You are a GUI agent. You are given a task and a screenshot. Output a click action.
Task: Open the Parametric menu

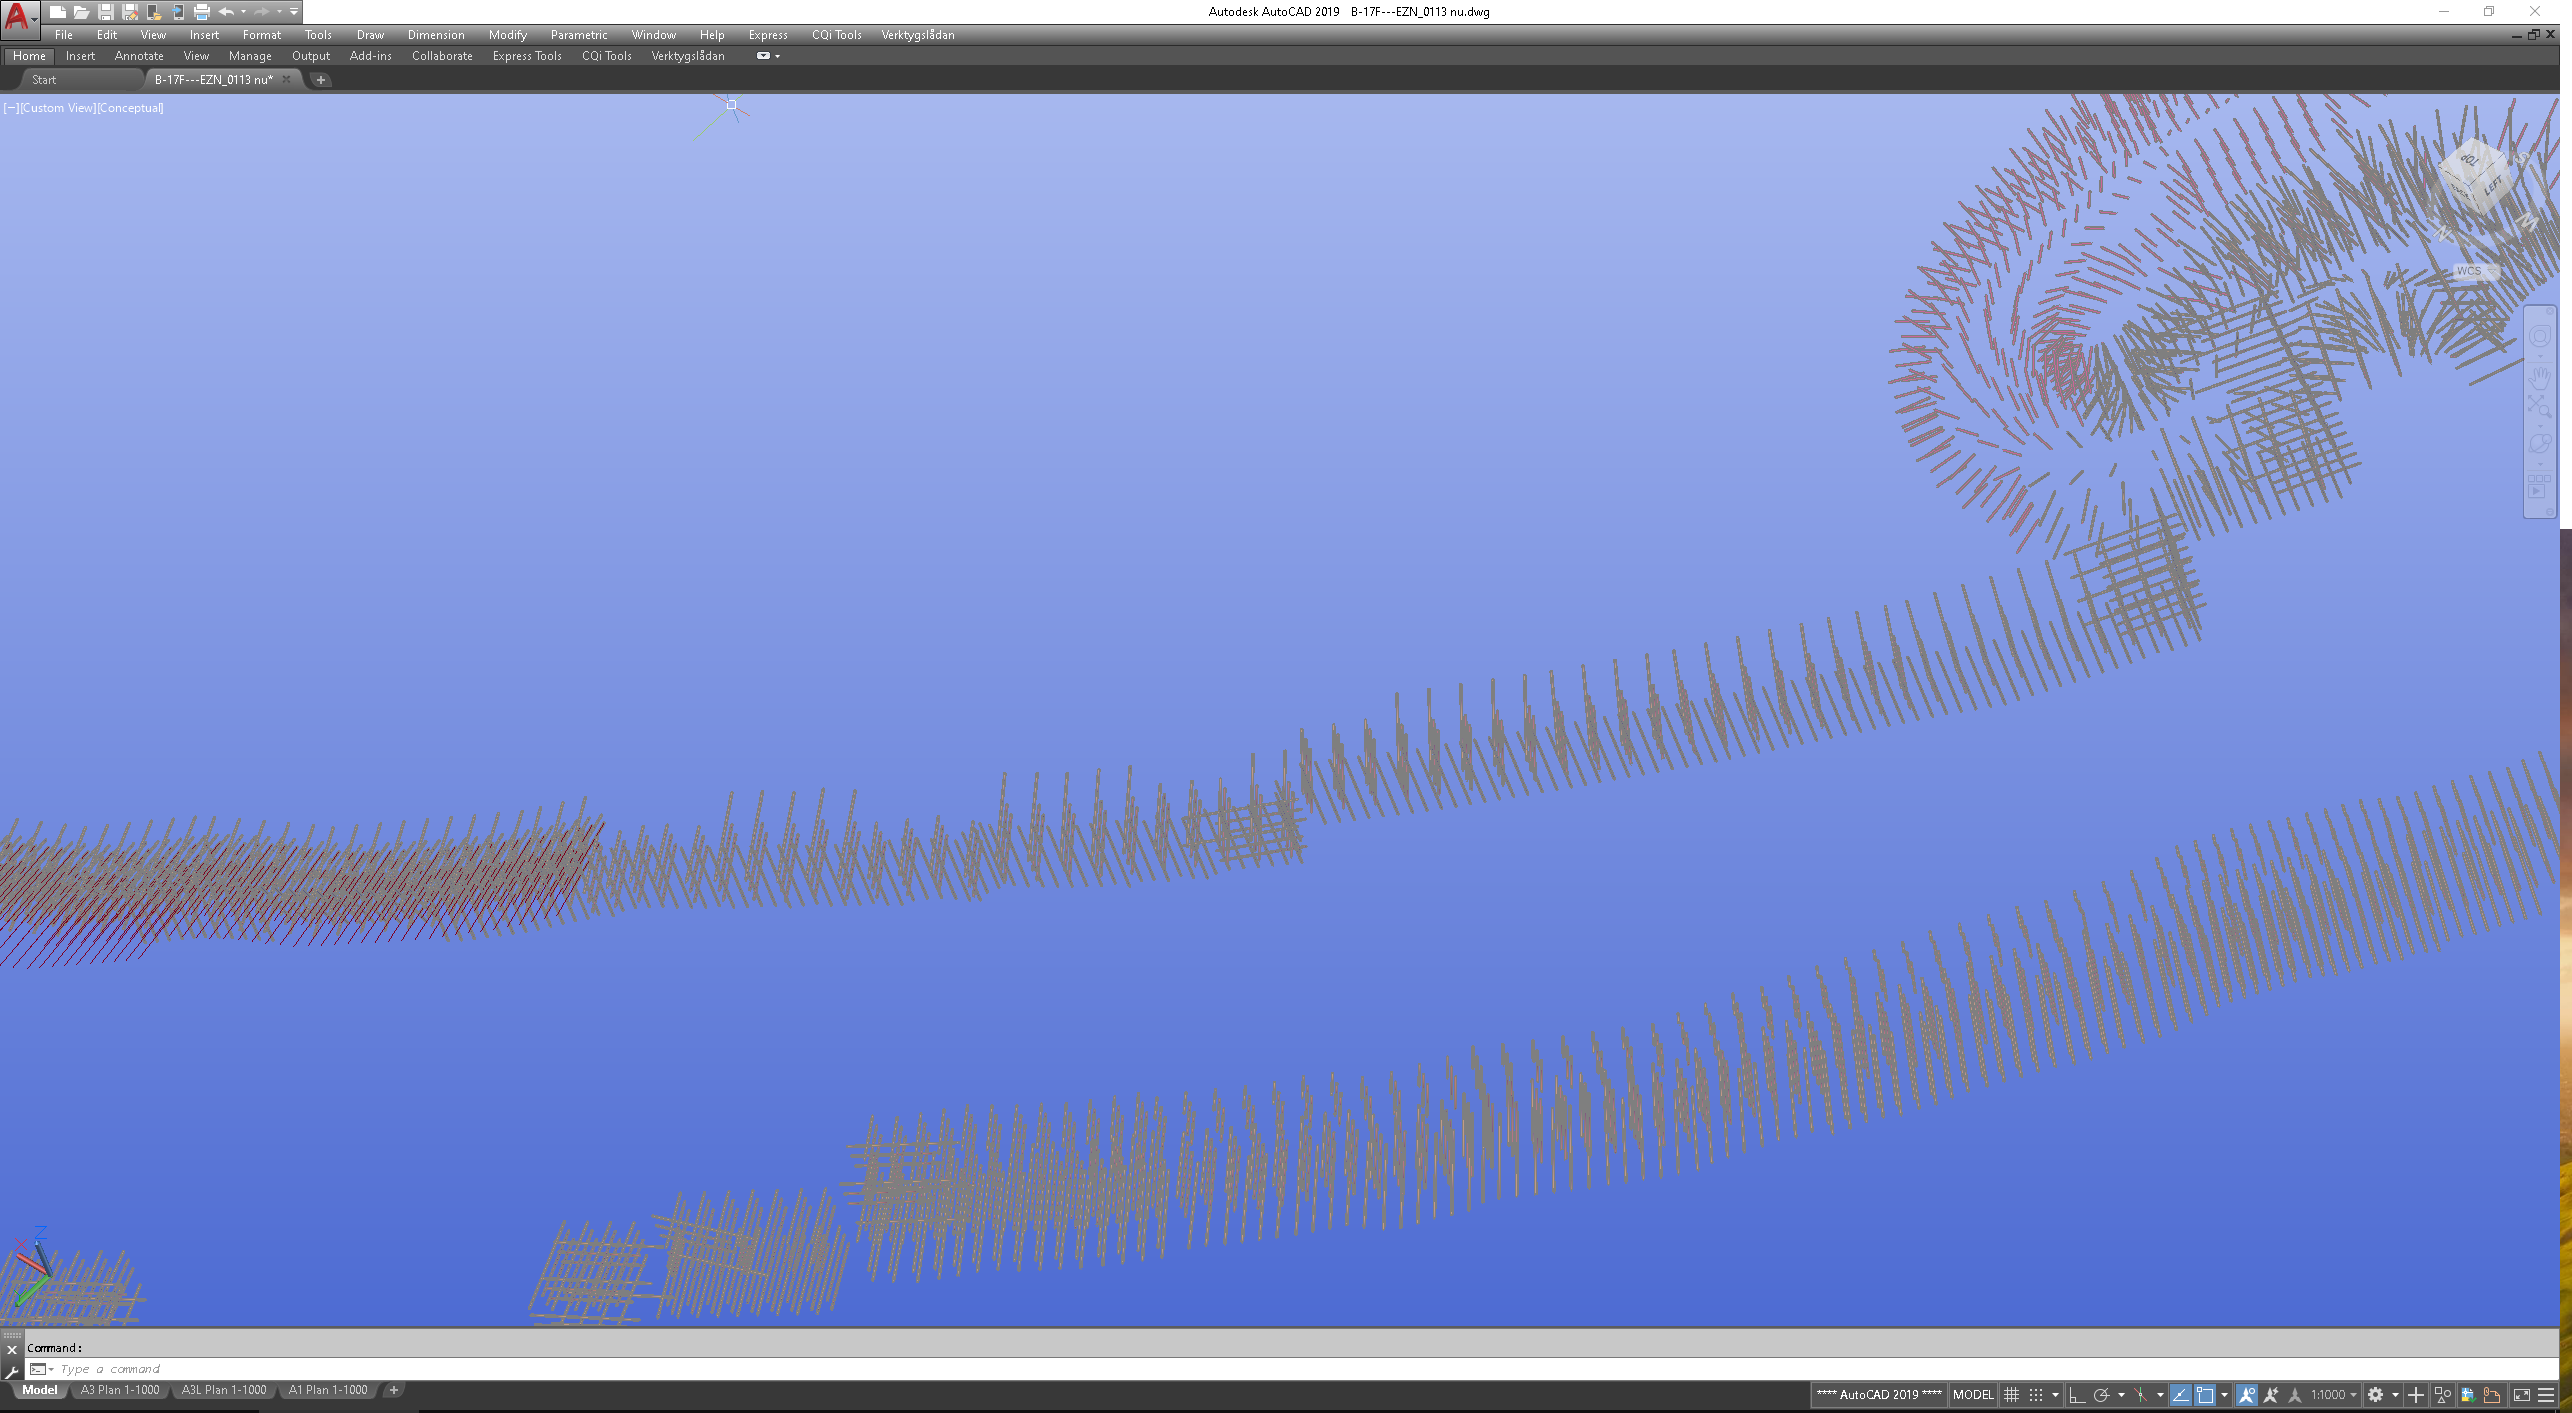(578, 35)
